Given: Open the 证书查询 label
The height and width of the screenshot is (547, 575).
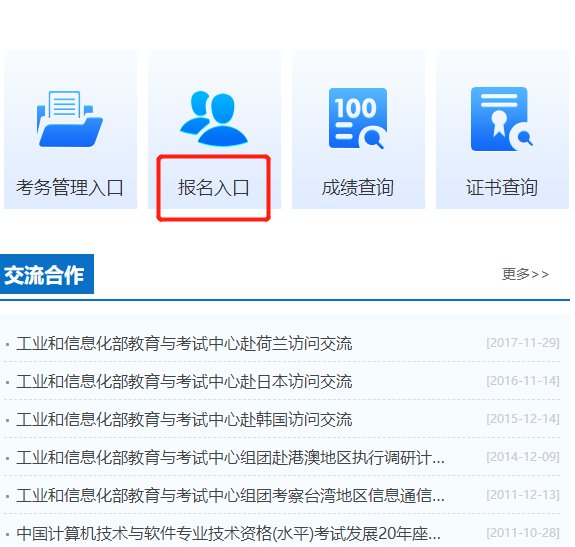Looking at the screenshot, I should pyautogui.click(x=502, y=187).
